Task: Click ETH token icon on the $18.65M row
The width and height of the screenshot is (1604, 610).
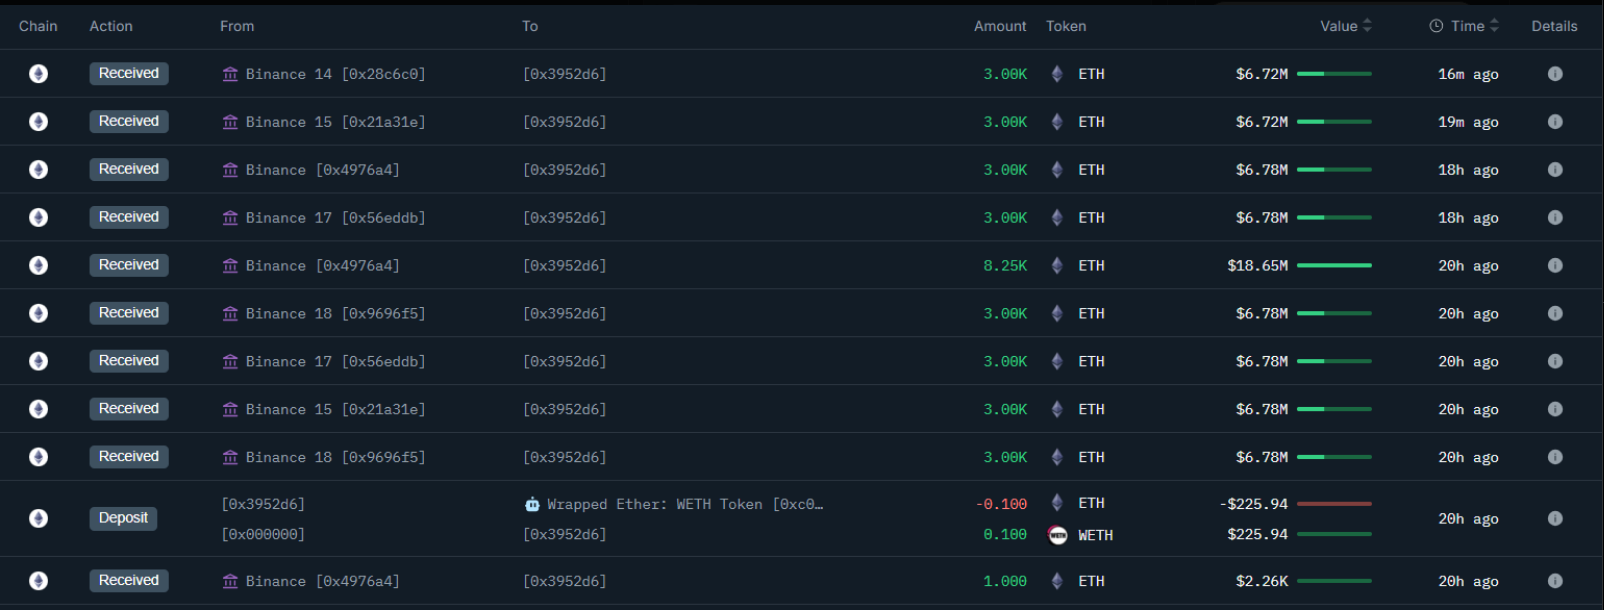Action: [x=1057, y=266]
